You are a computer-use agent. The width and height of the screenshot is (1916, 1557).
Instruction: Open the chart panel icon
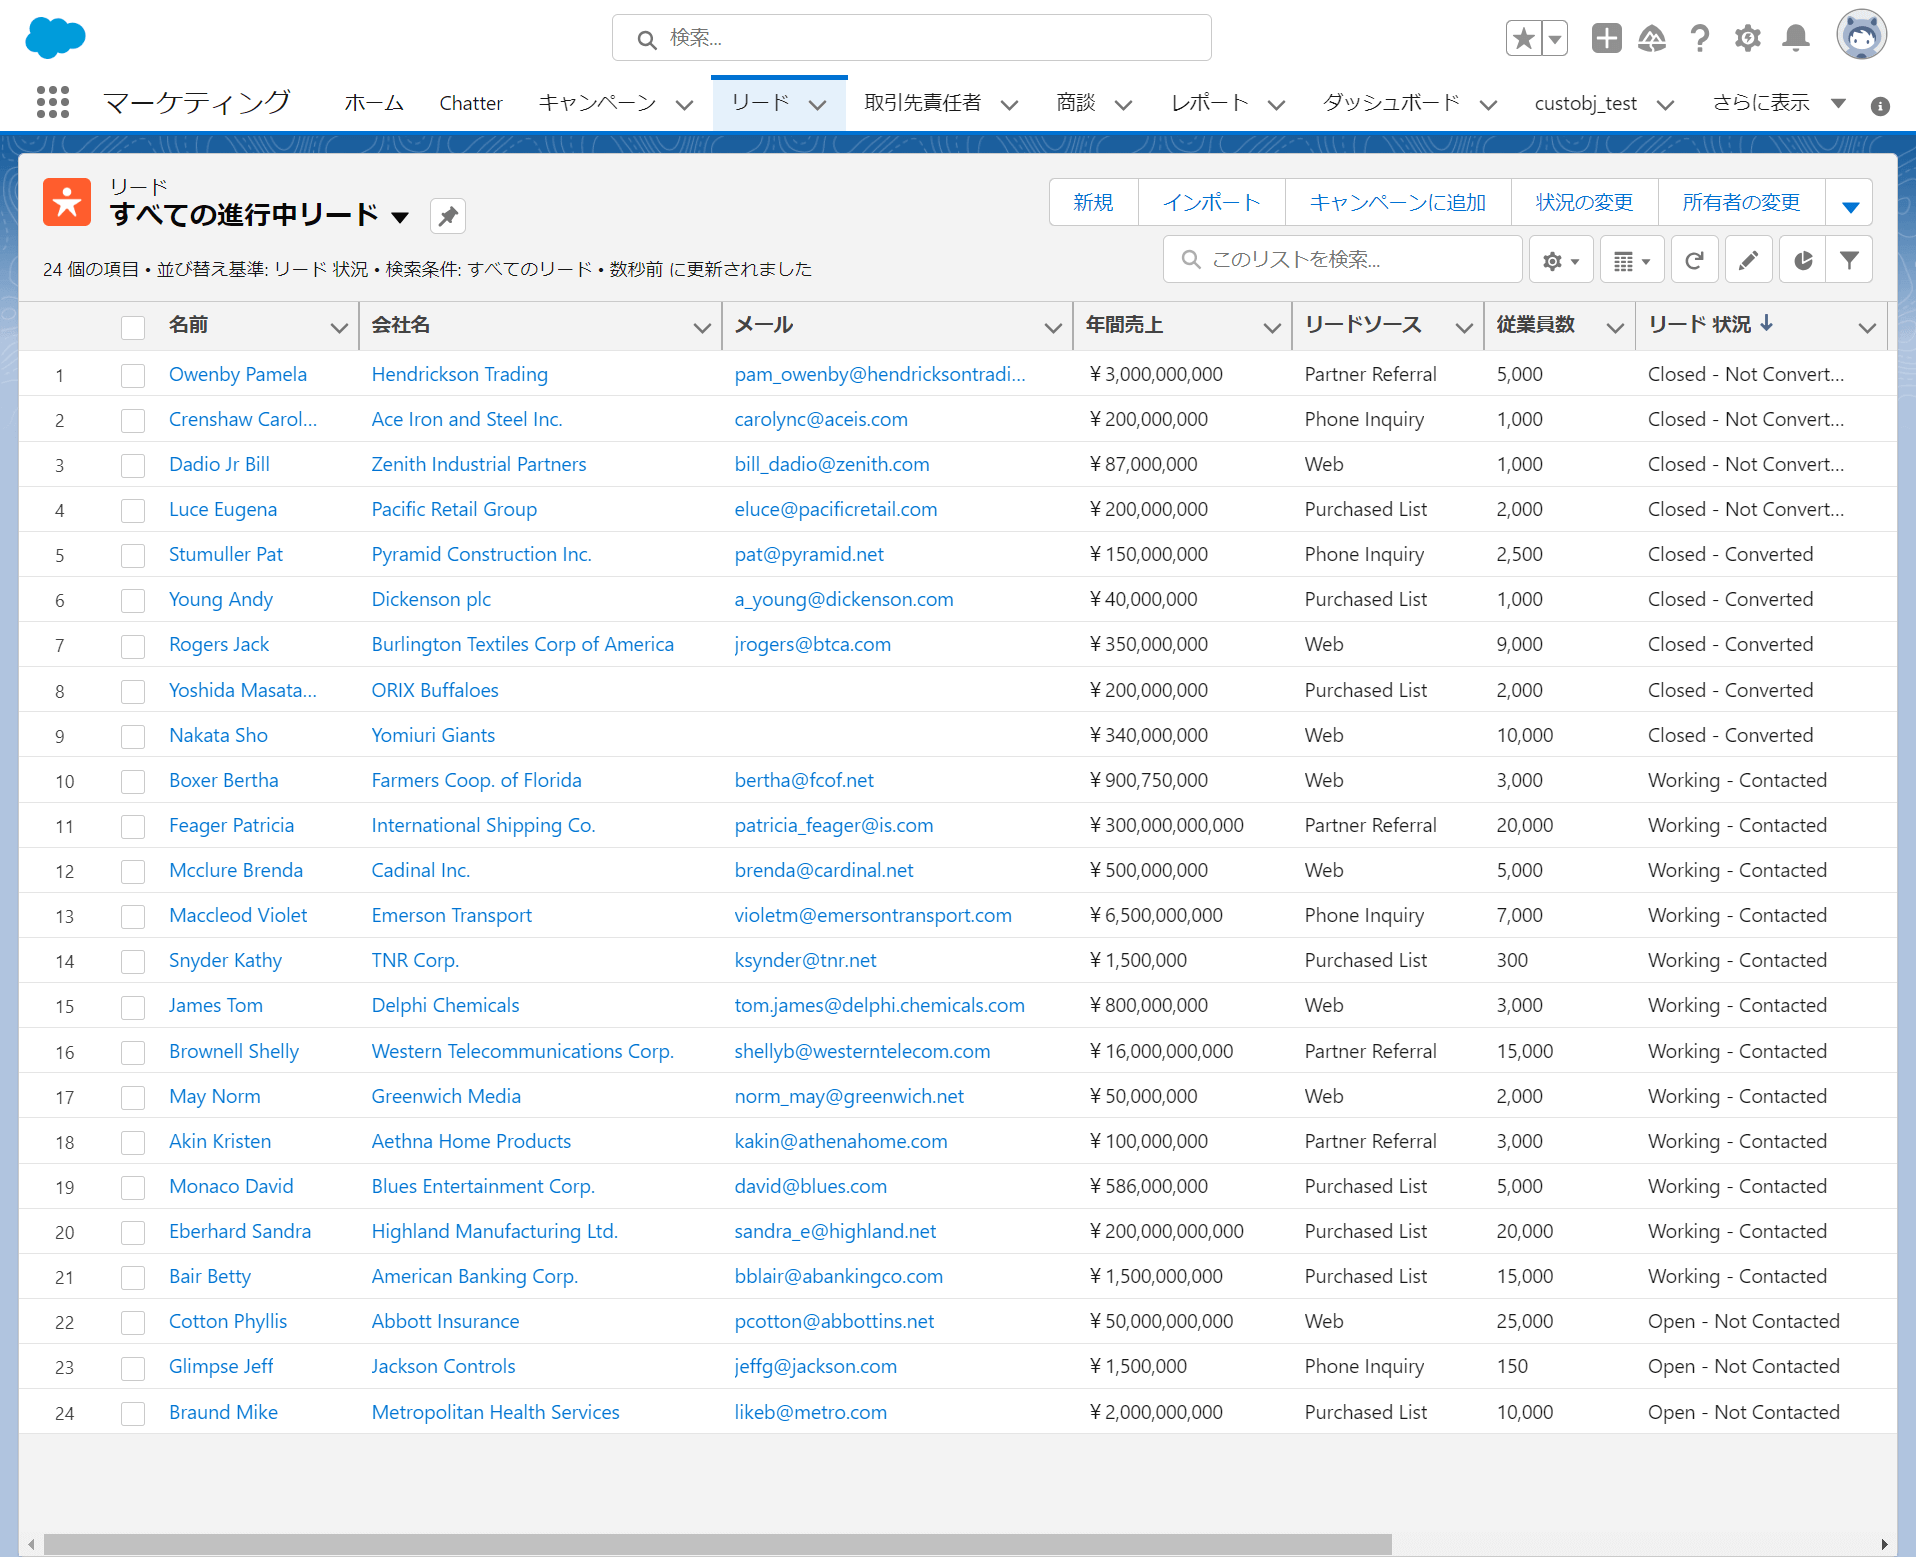pos(1802,260)
